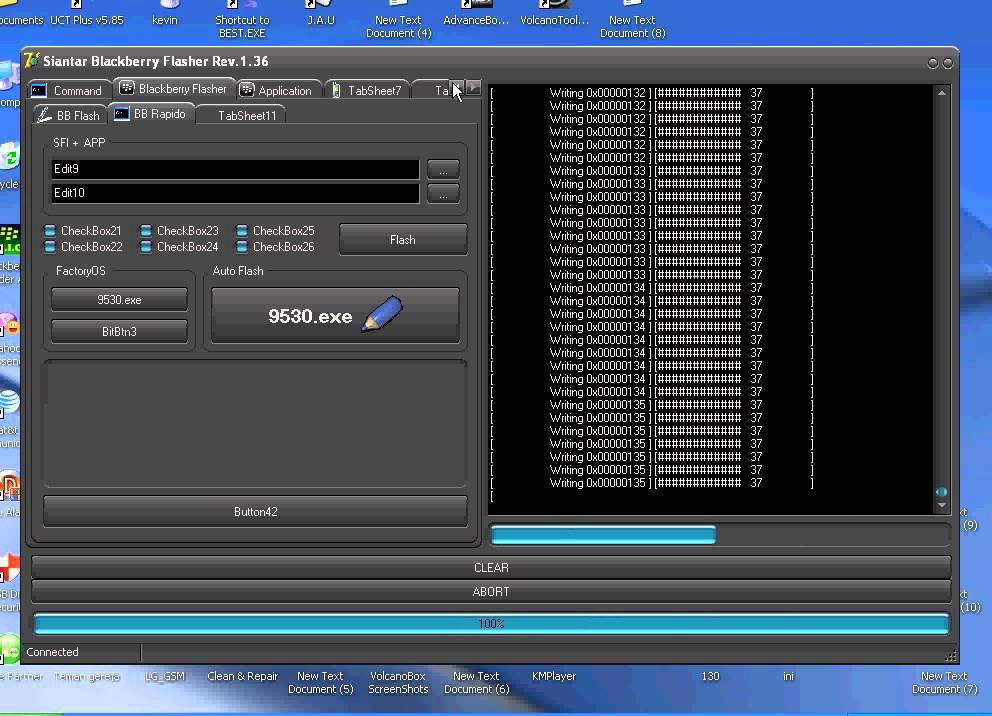Screen dimensions: 992x716
Task: Toggle CheckBox21
Action: point(83,230)
